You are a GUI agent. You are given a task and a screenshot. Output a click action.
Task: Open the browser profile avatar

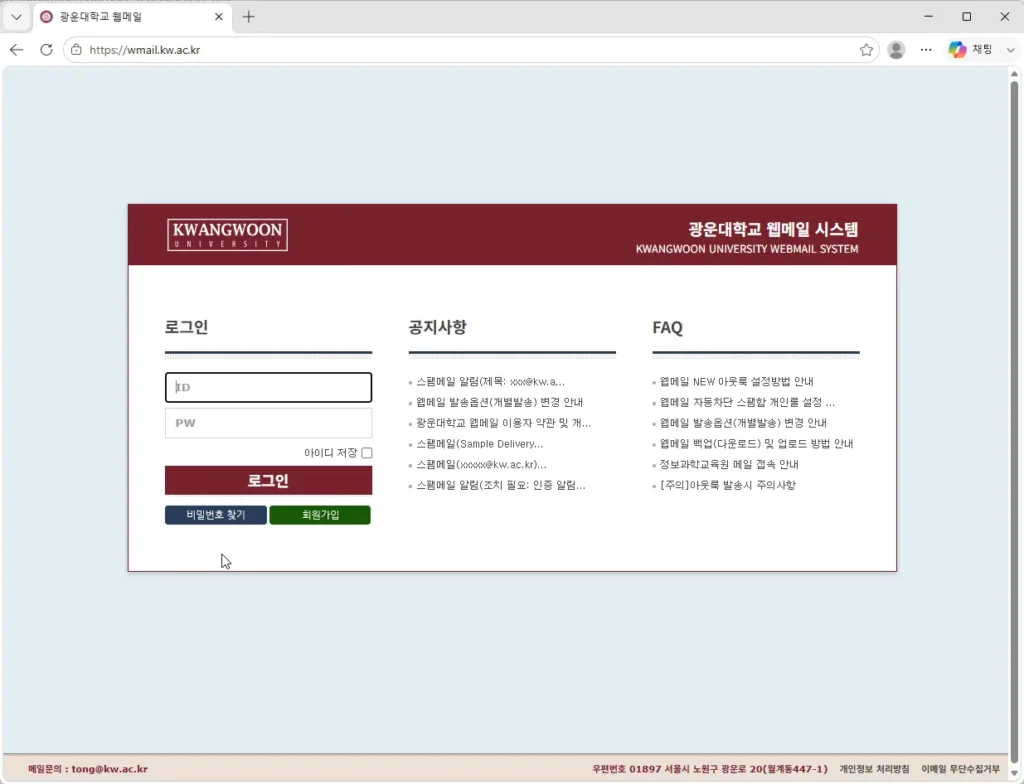point(896,50)
